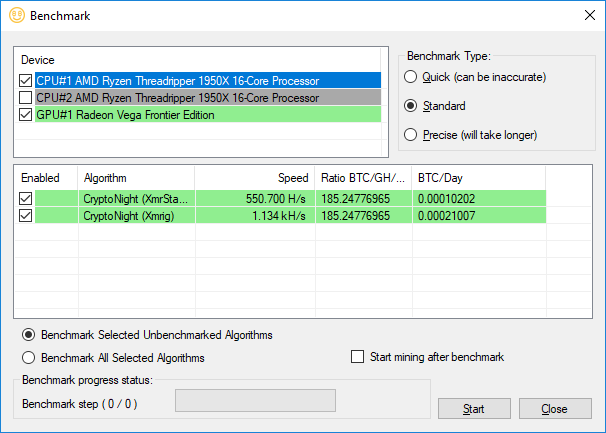
Task: Sort by Ratio BTC/GH column header
Action: [x=363, y=178]
